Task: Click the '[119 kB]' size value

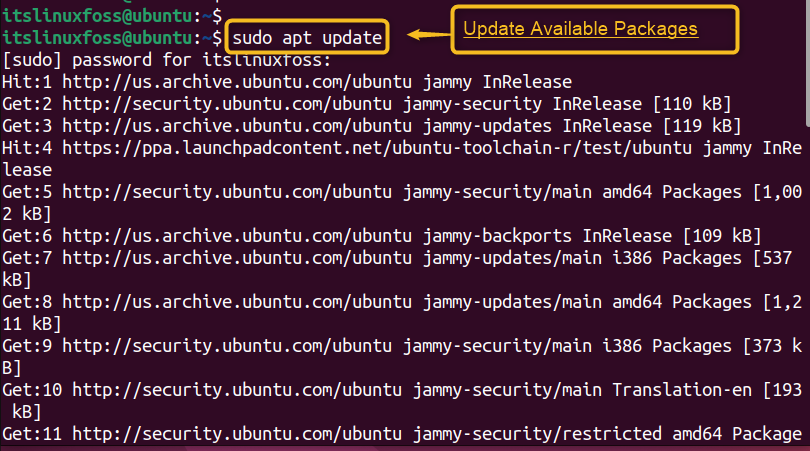Action: click(x=702, y=126)
